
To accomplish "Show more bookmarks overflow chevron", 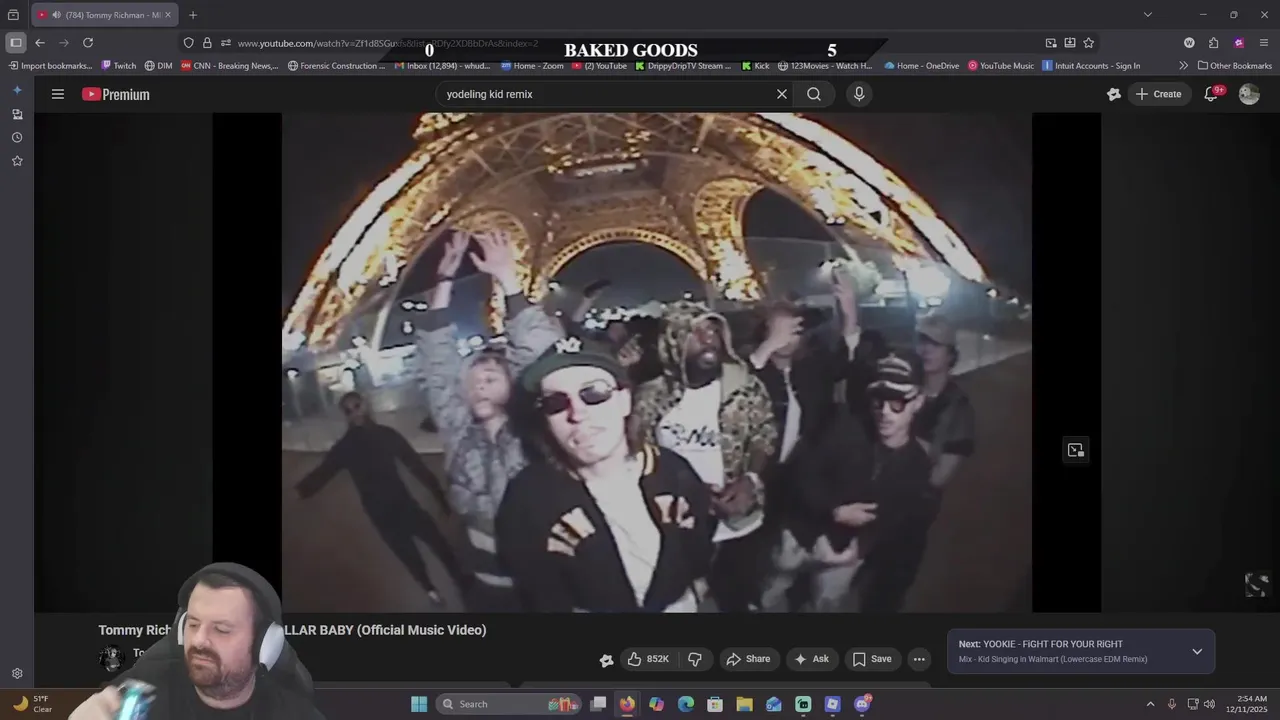I will [1183, 66].
